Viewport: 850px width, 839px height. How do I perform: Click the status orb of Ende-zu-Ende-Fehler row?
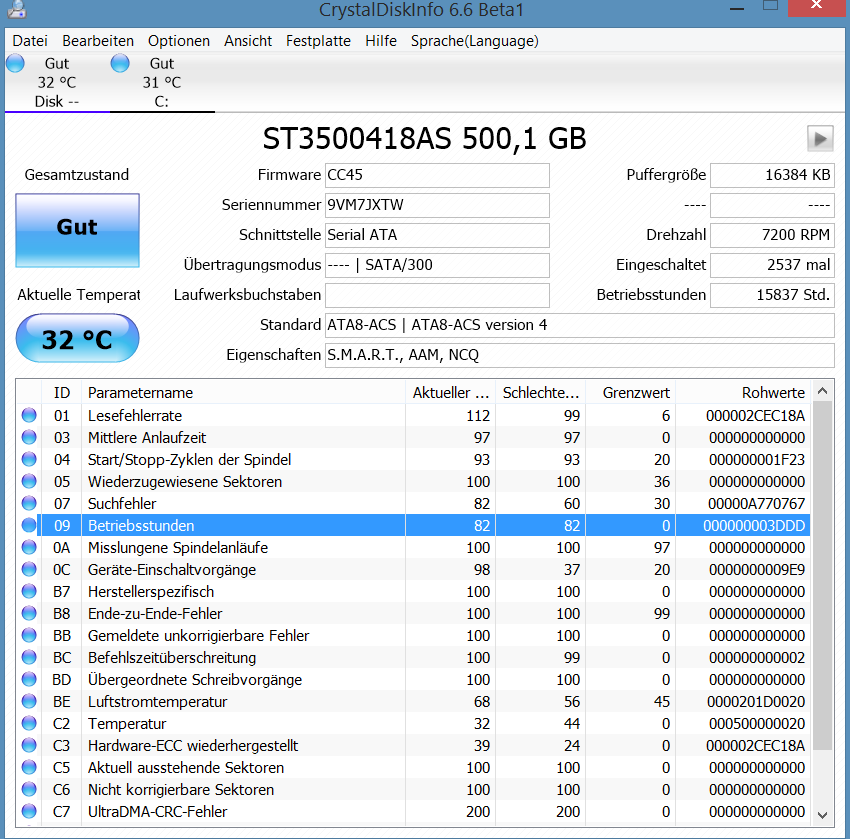coord(29,613)
